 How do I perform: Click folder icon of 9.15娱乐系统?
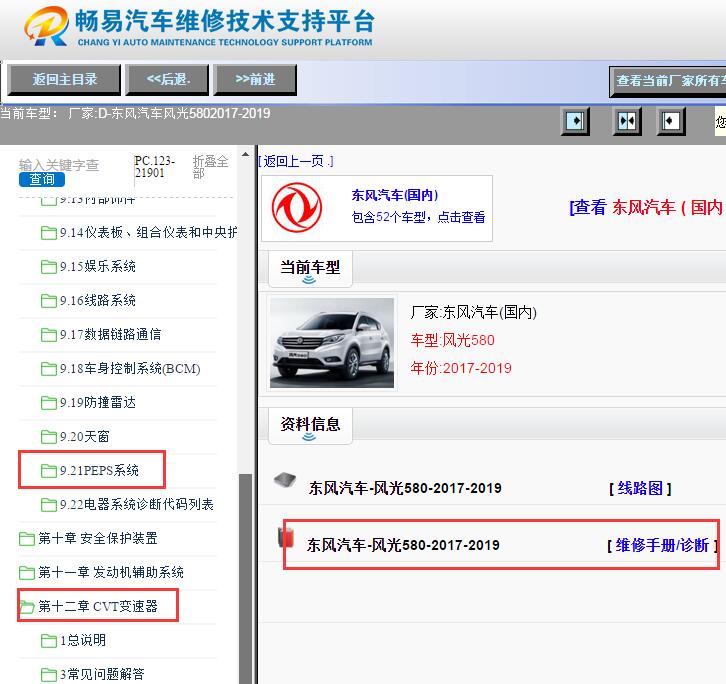49,267
